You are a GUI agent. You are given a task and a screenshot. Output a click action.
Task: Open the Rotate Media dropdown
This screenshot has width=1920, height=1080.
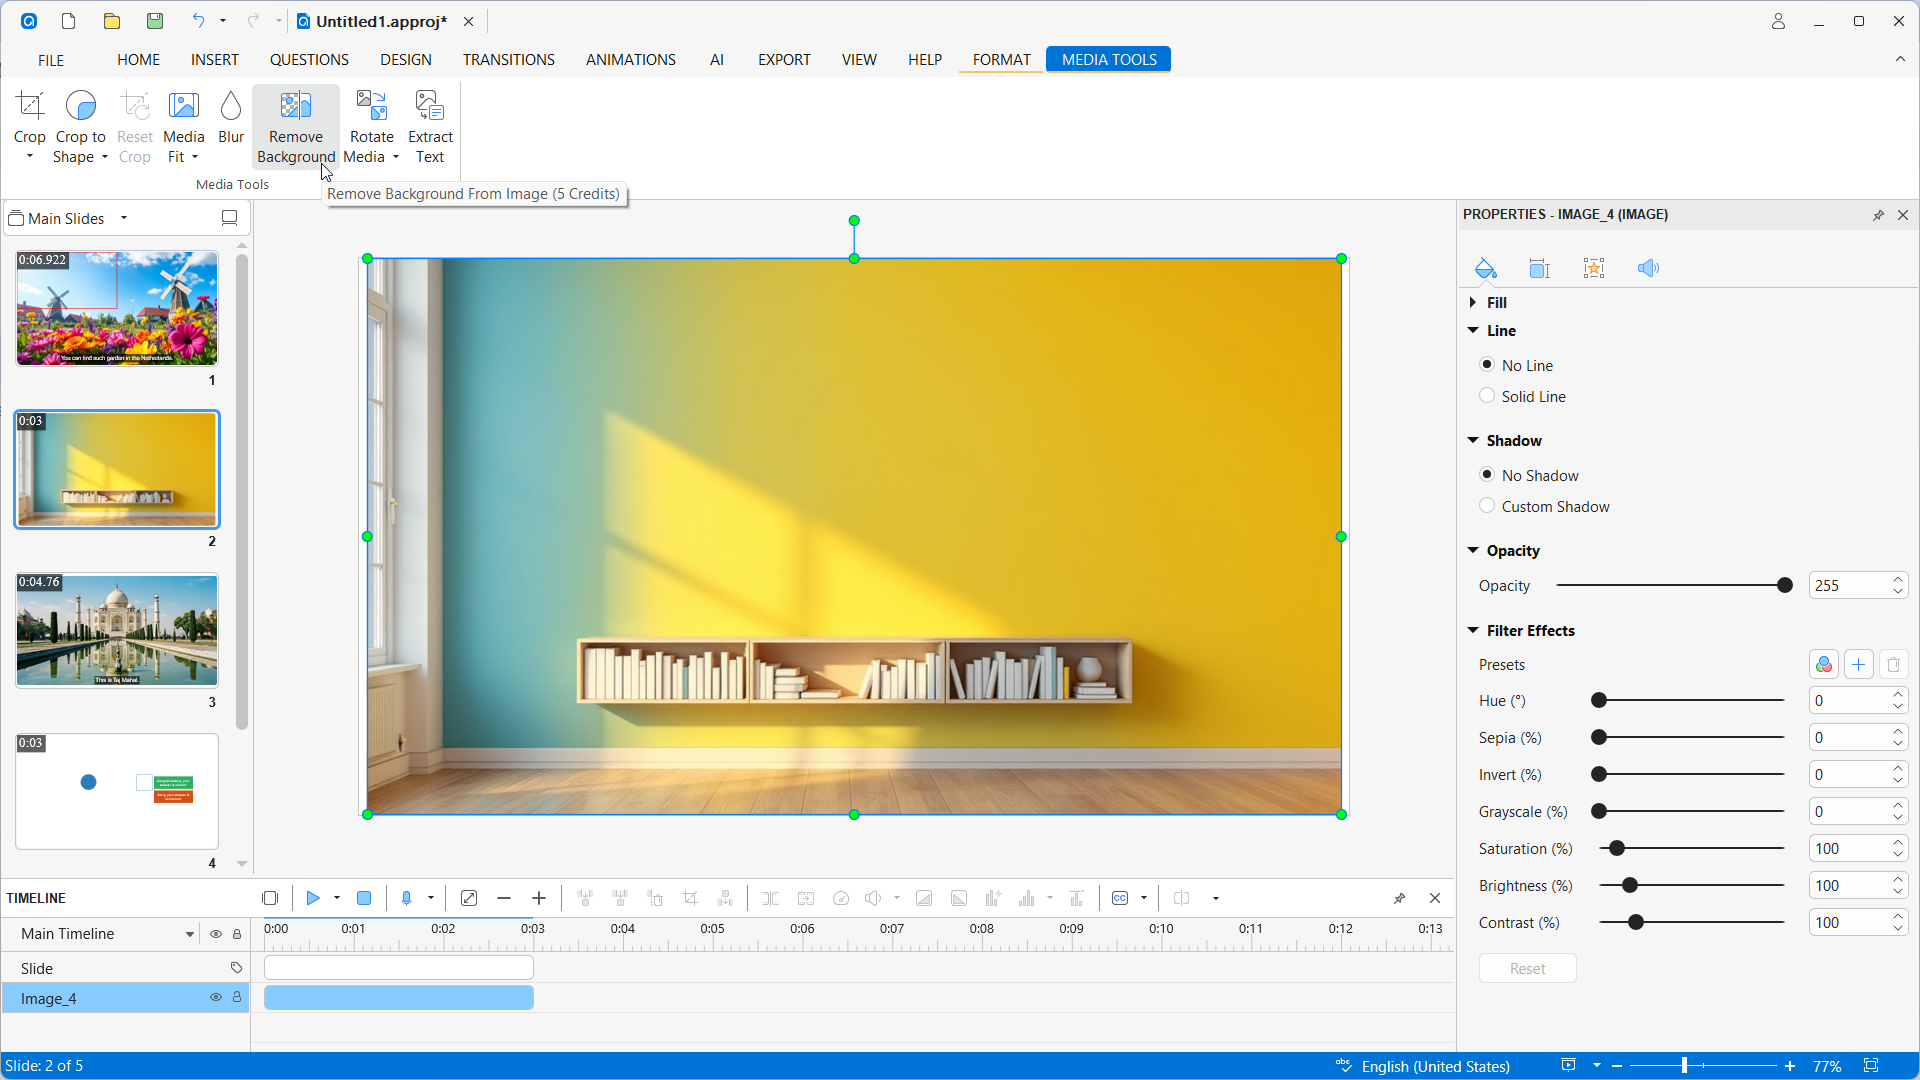(396, 157)
